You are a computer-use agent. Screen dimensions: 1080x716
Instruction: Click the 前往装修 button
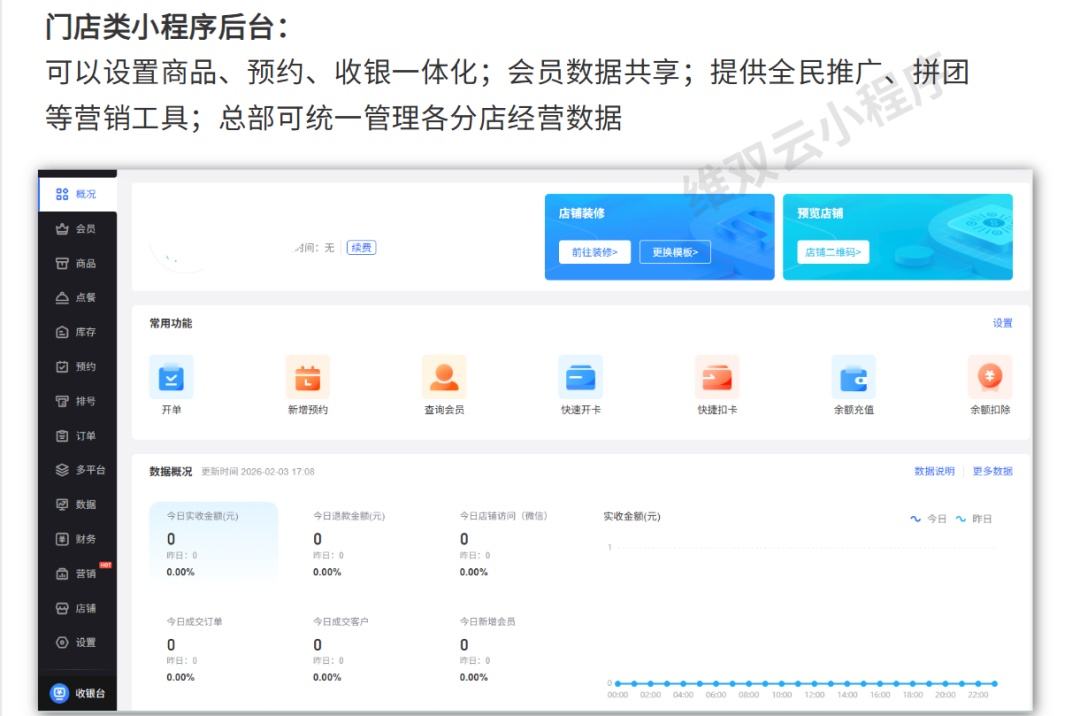coord(594,252)
